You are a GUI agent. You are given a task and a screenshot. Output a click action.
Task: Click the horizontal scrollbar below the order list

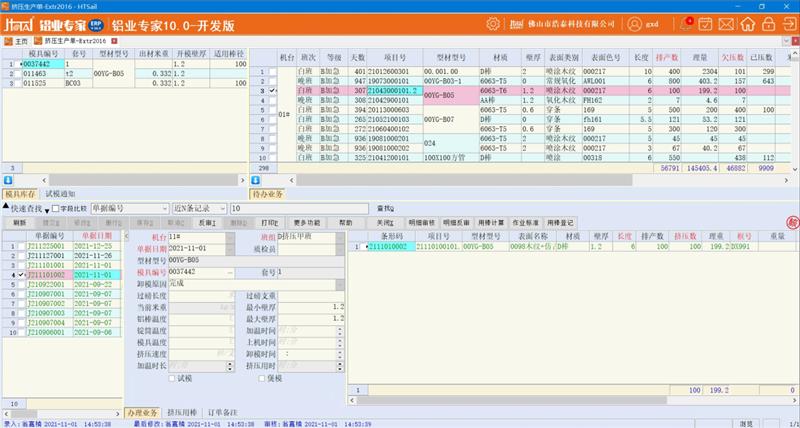(x=60, y=401)
